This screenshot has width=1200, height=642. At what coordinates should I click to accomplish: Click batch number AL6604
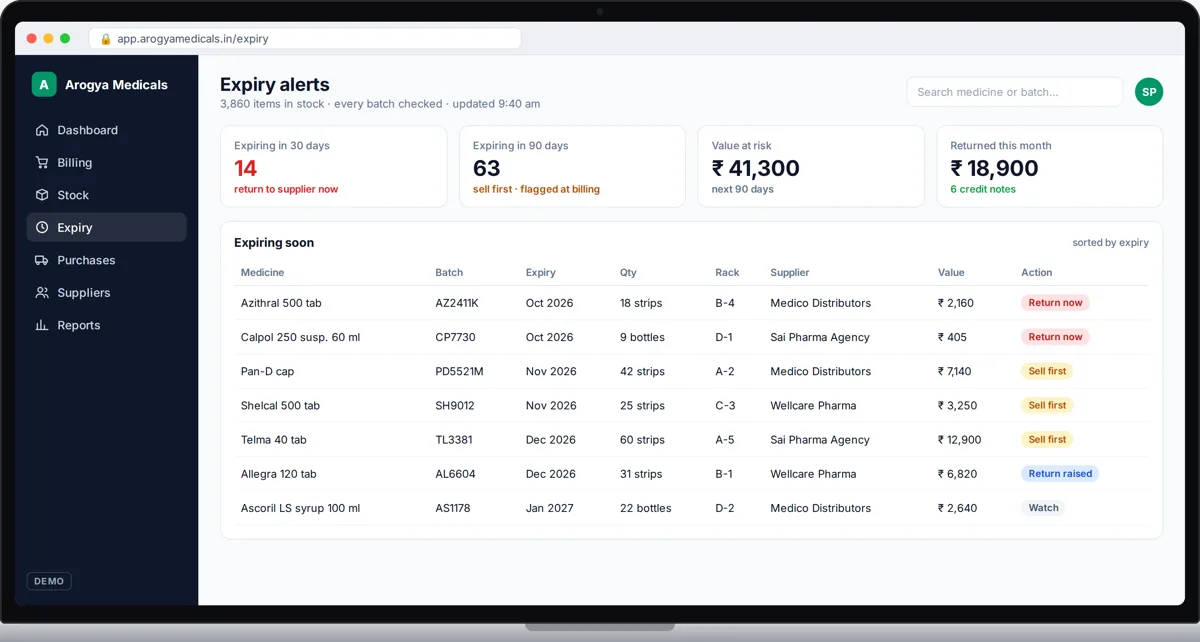click(455, 474)
